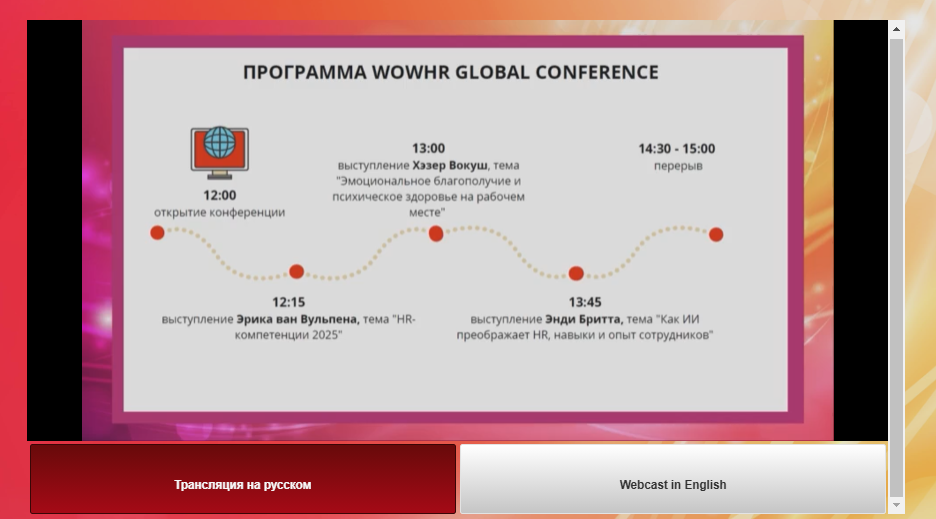The height and width of the screenshot is (519, 936).
Task: Select the red timeline dot under 13:00
Action: tap(436, 234)
